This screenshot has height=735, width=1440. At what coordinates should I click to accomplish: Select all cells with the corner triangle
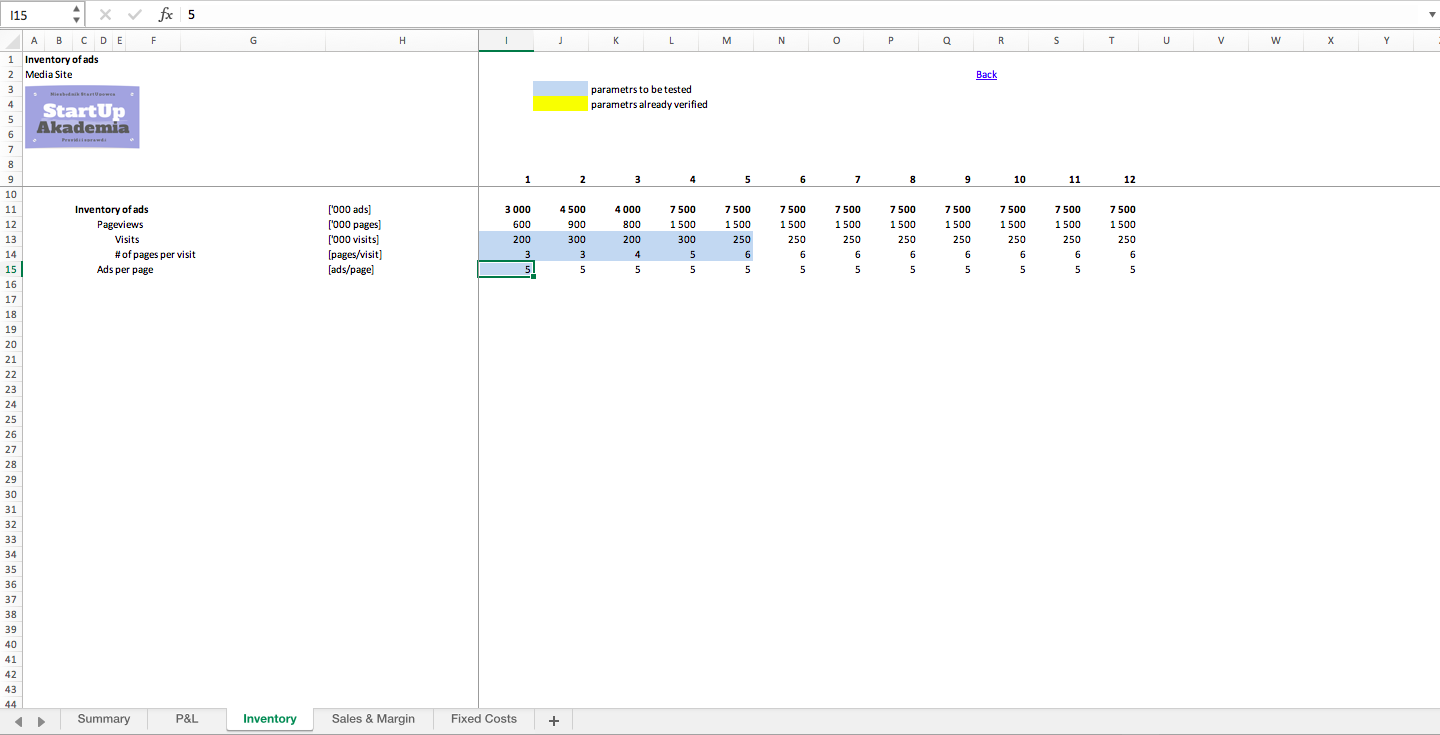coord(11,41)
